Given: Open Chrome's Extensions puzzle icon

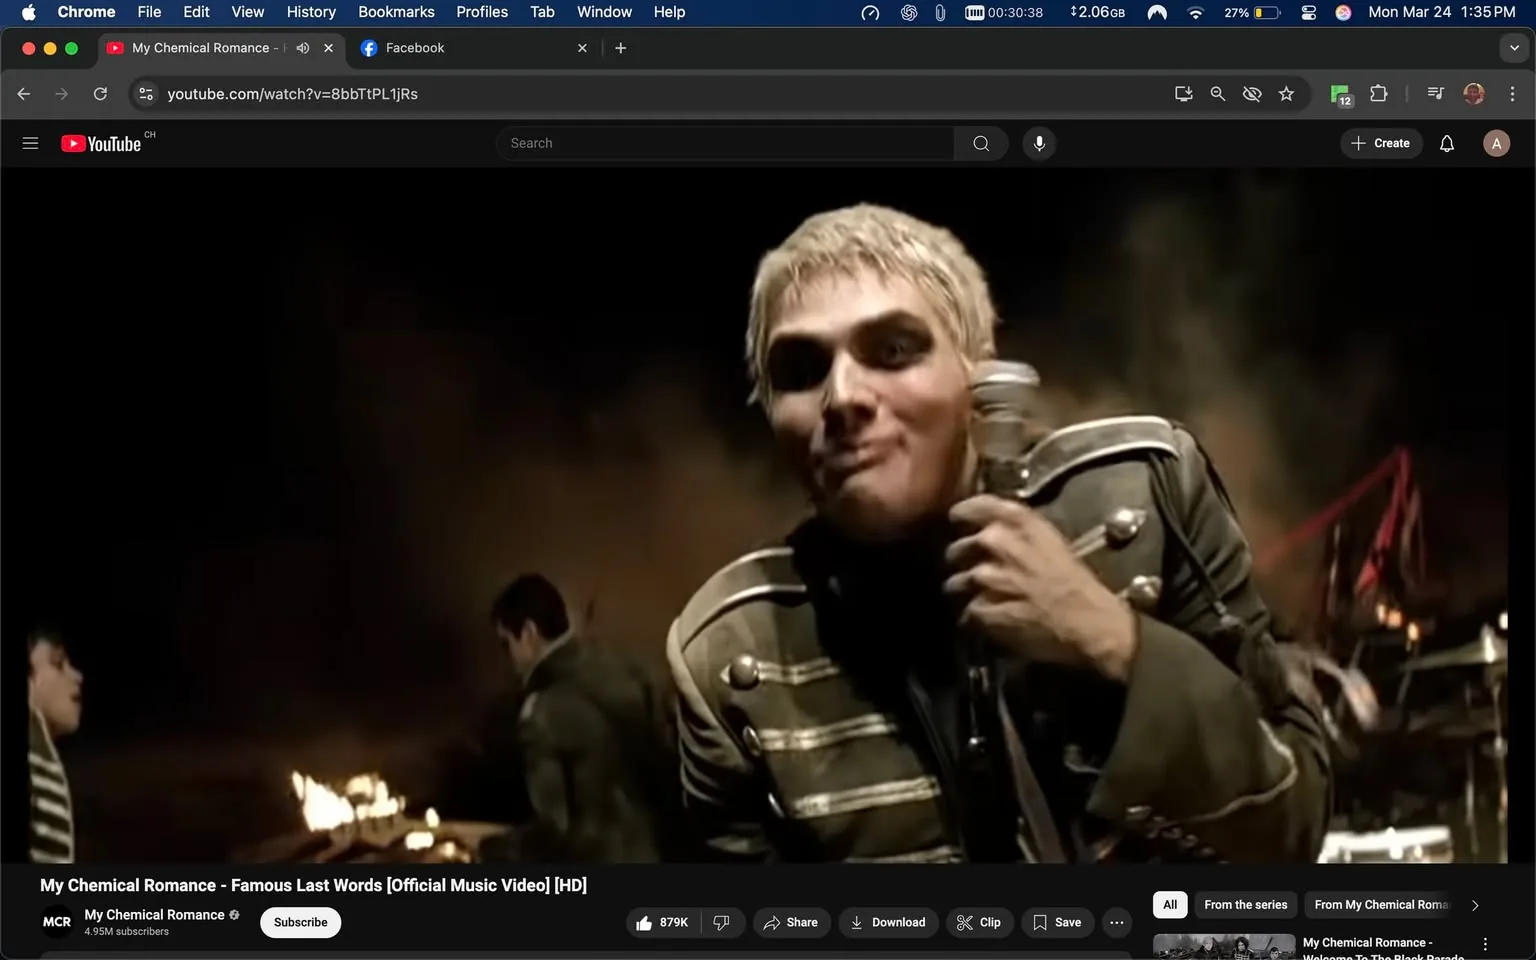Looking at the screenshot, I should [x=1377, y=94].
